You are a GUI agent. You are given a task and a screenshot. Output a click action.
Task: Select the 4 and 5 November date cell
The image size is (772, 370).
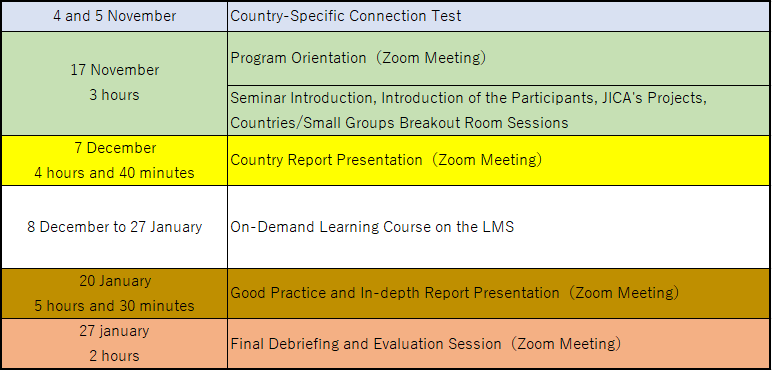tap(114, 16)
